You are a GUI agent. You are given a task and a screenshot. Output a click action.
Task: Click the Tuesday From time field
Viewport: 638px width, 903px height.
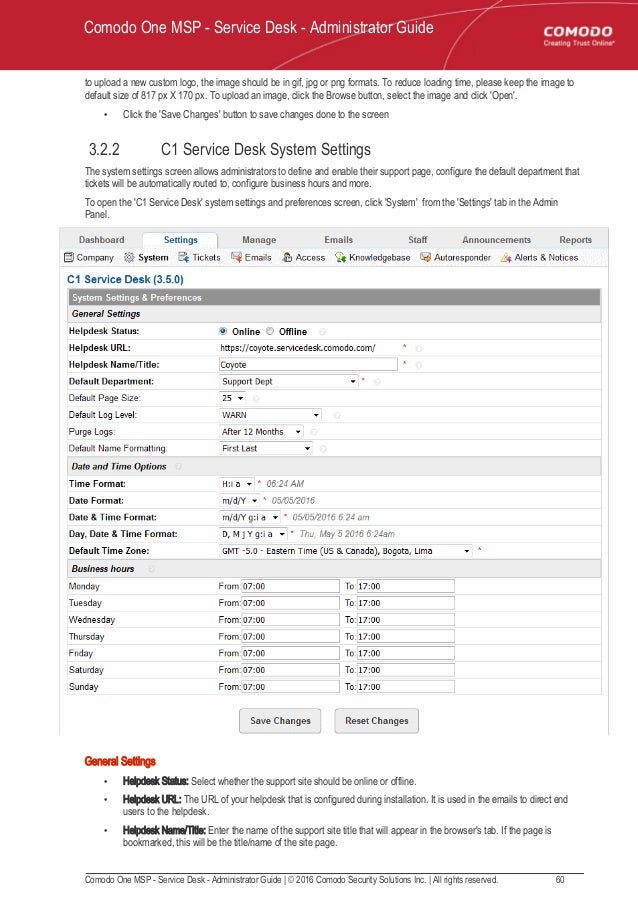[x=290, y=603]
